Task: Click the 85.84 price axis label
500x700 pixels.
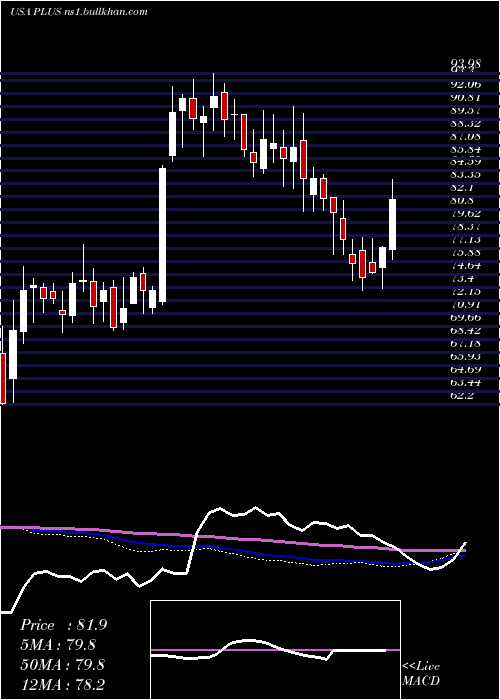Action: (465, 150)
